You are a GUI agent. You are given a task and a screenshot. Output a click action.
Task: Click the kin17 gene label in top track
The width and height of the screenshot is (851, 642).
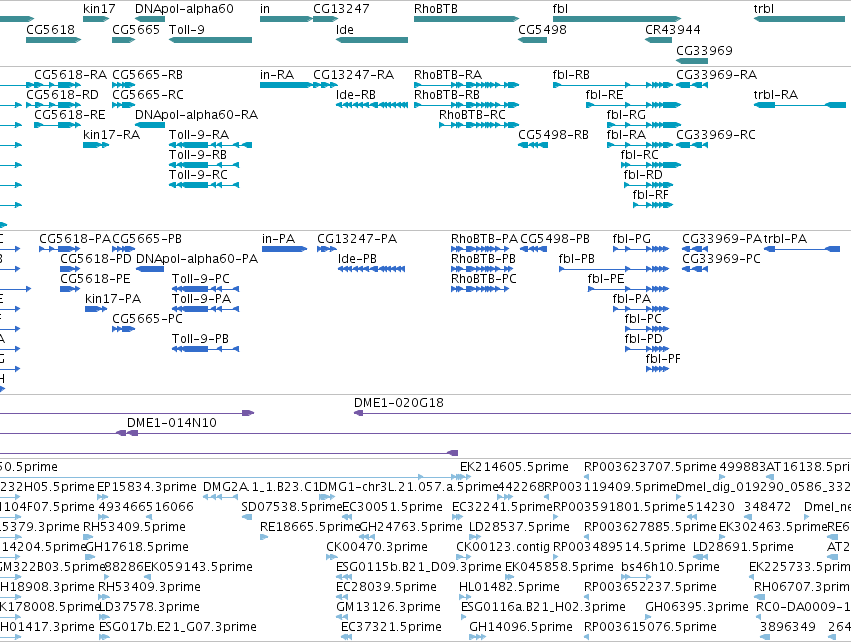click(99, 9)
